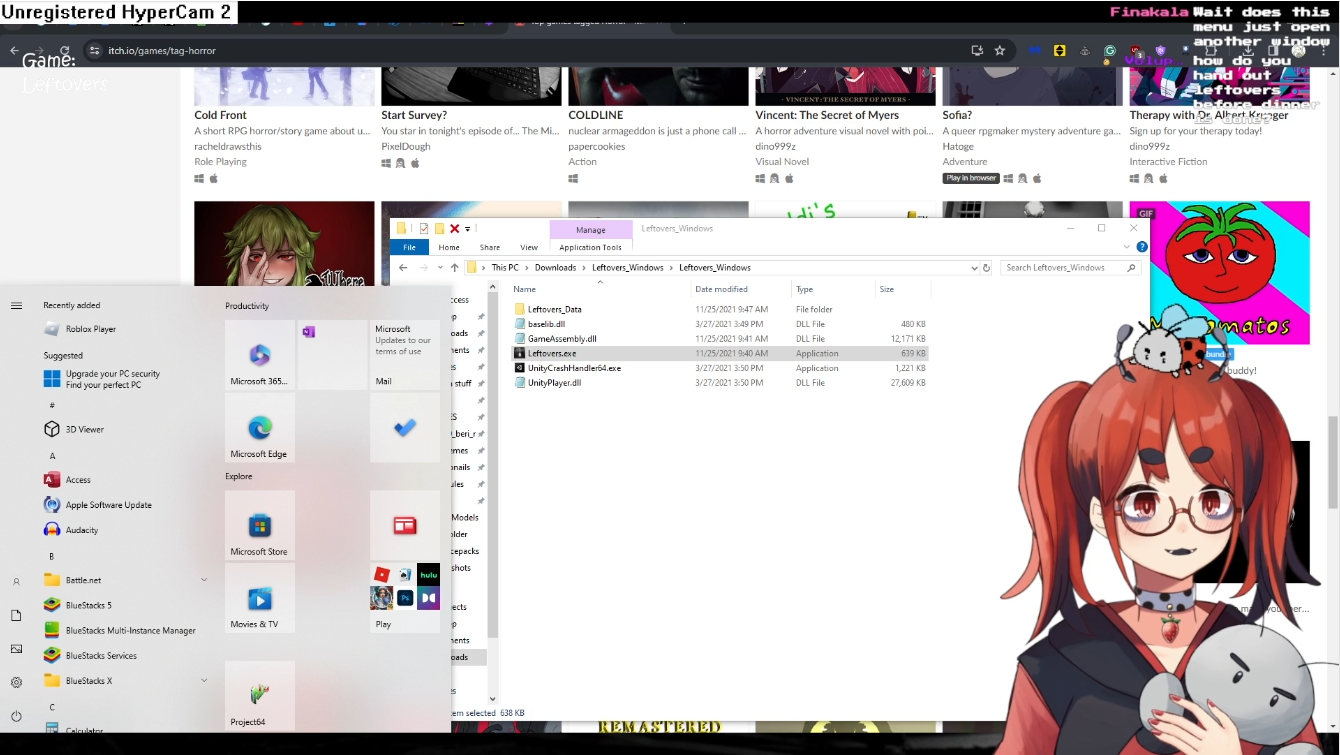Viewport: 1340px width, 755px height.
Task: Open Start menu power options
Action: (16, 716)
